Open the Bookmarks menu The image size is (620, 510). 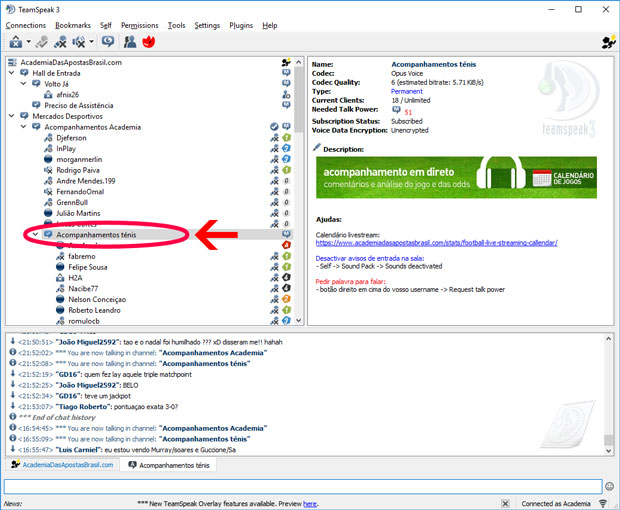point(72,25)
